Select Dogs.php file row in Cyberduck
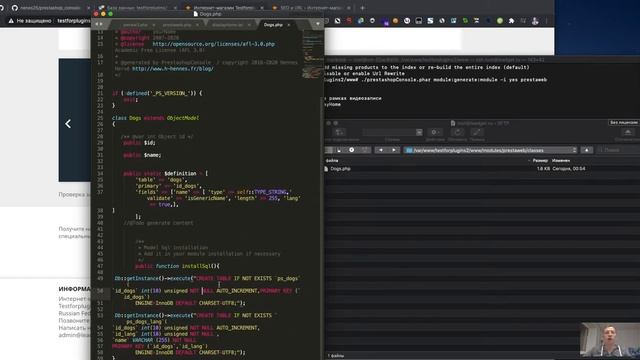 pyautogui.click(x=482, y=169)
